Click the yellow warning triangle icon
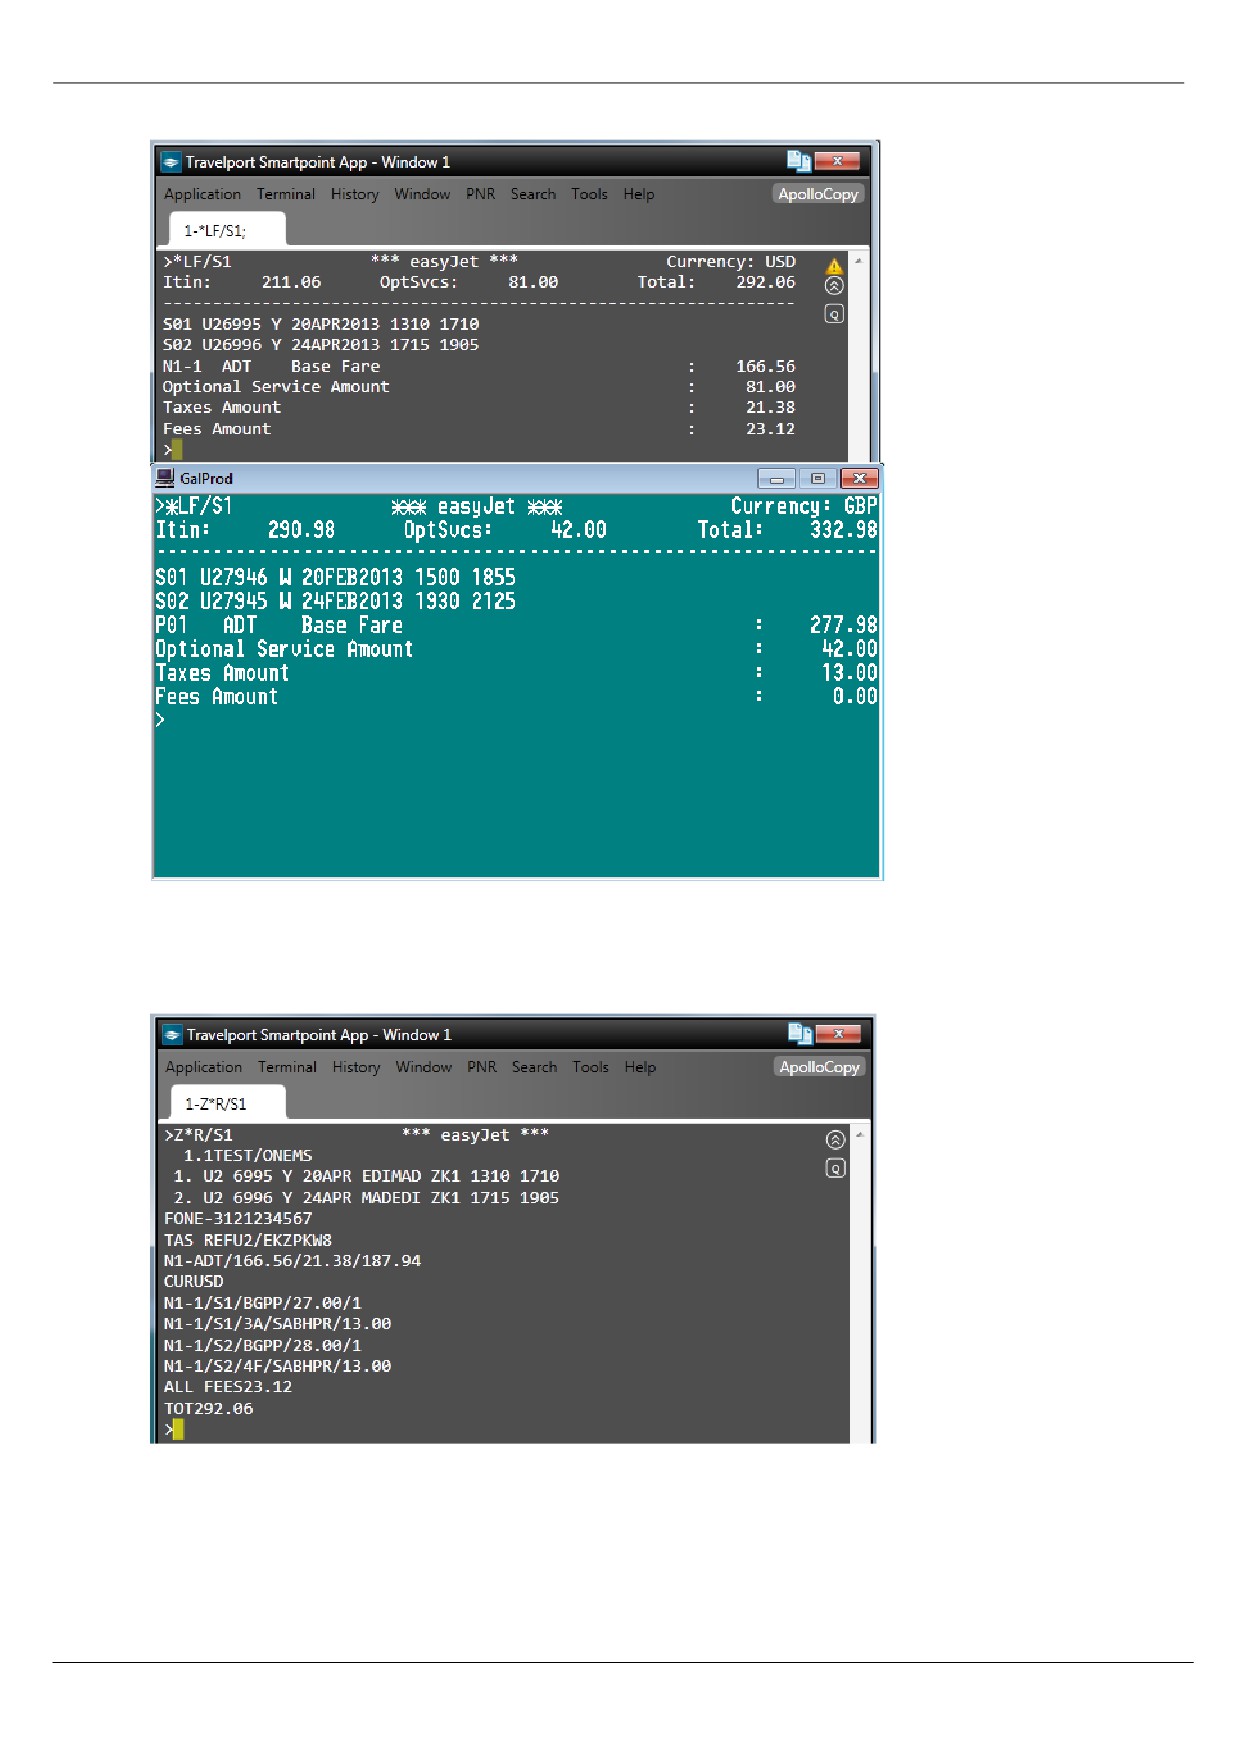Screen dimensions: 1239x1752 [x=834, y=266]
